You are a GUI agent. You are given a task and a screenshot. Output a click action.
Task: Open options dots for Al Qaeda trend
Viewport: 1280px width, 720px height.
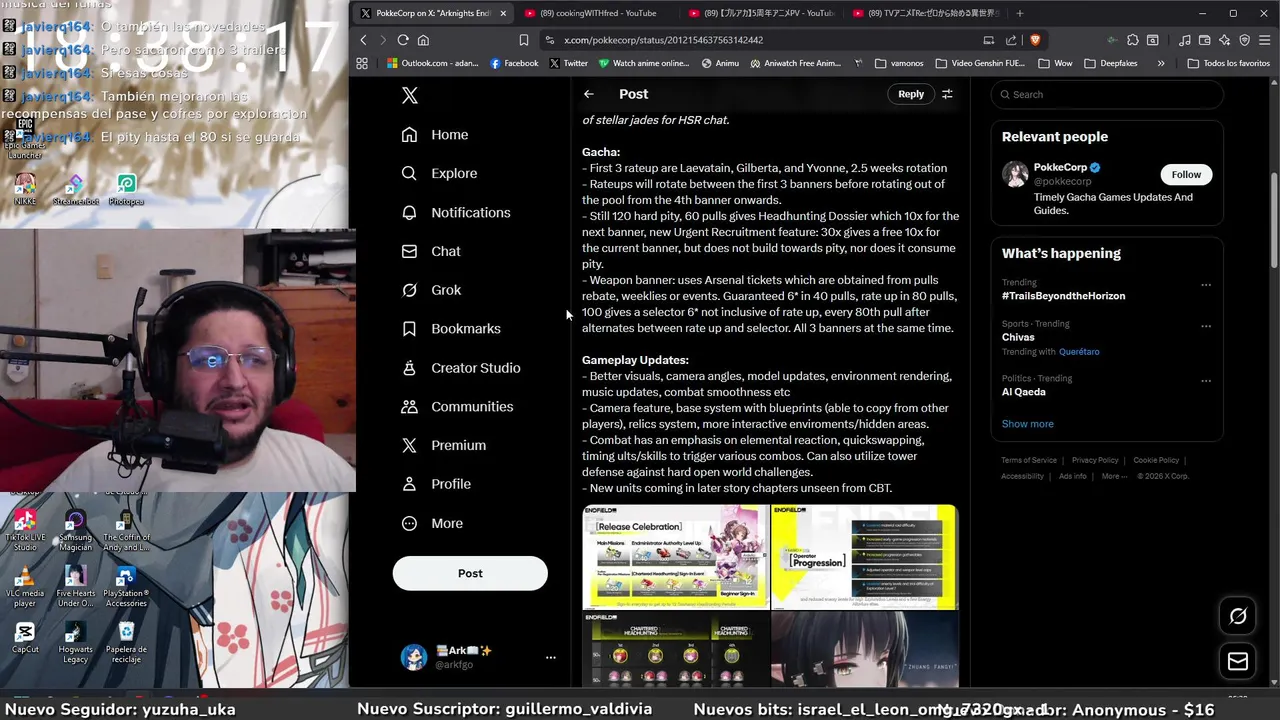[x=1206, y=381]
